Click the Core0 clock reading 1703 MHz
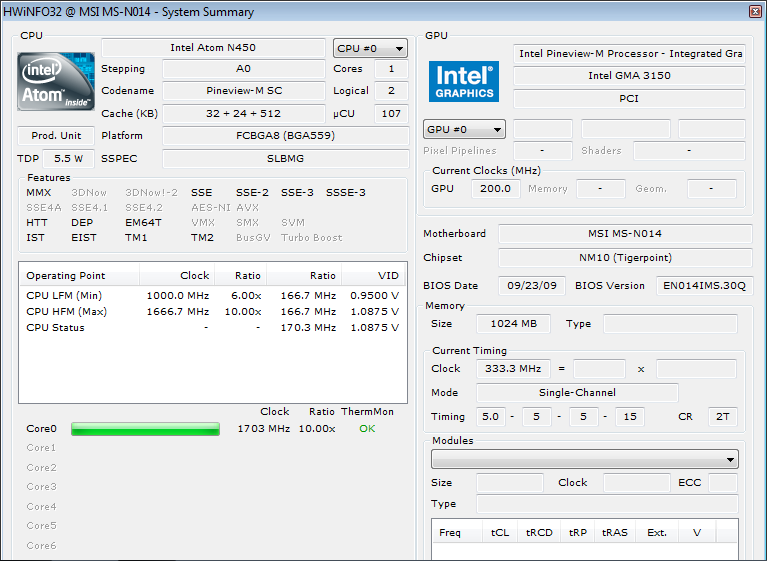 (264, 429)
